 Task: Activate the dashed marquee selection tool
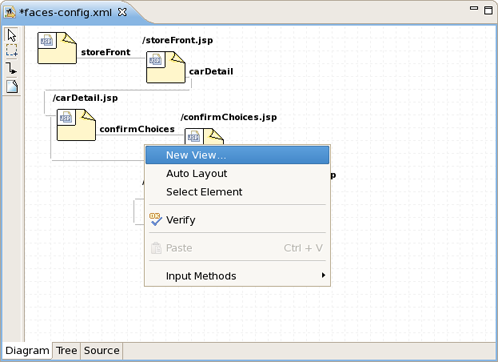pyautogui.click(x=12, y=50)
